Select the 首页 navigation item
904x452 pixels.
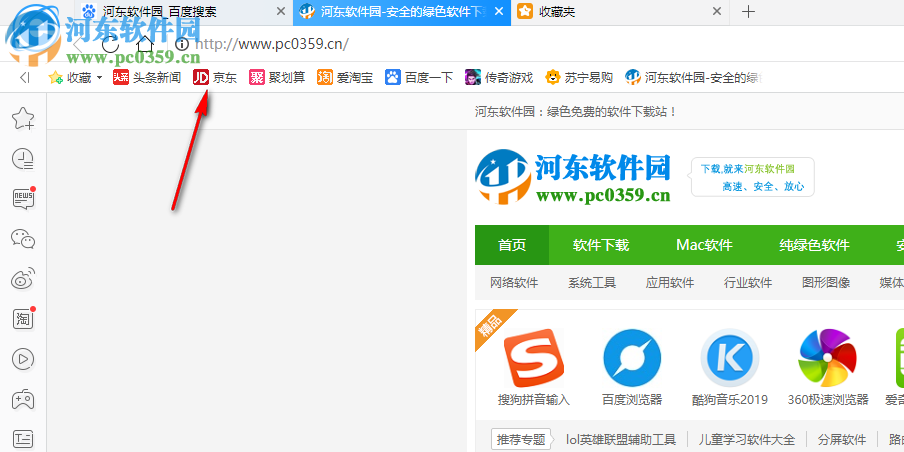(512, 245)
